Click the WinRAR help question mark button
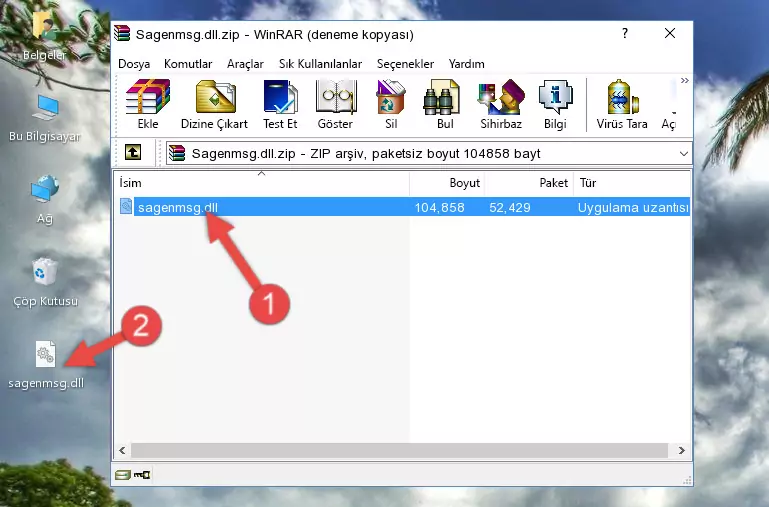 pos(625,33)
